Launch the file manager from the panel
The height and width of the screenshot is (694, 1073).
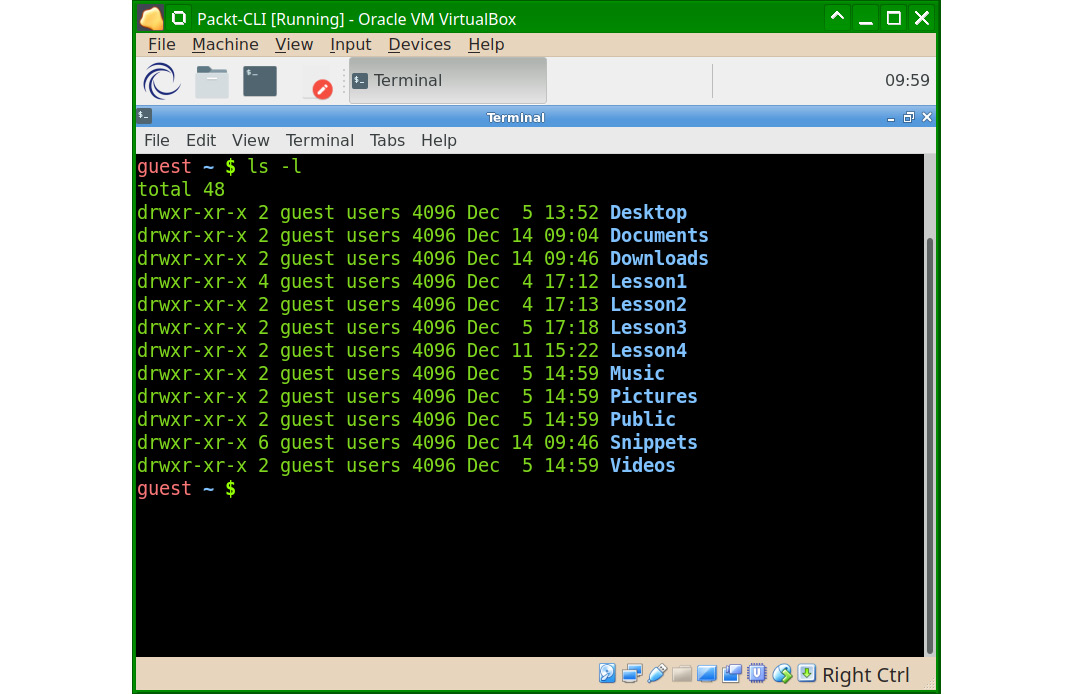tap(211, 81)
